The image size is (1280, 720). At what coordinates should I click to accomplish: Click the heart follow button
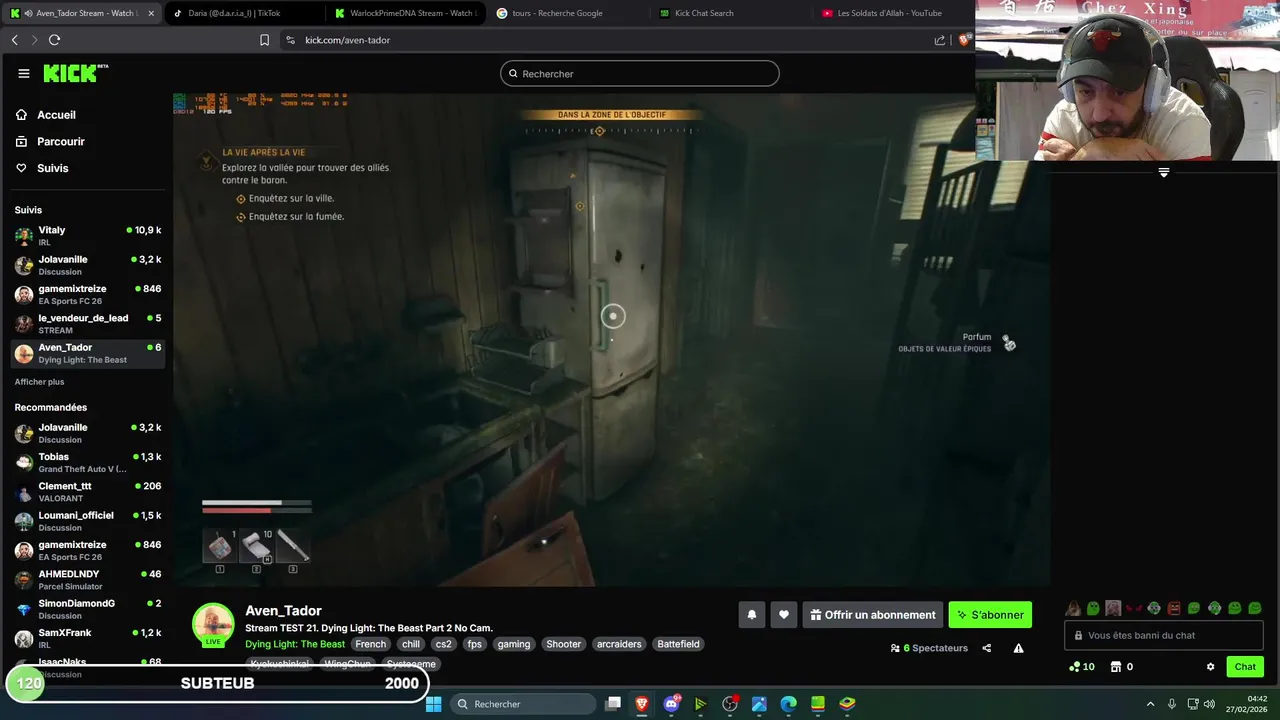[x=784, y=615]
